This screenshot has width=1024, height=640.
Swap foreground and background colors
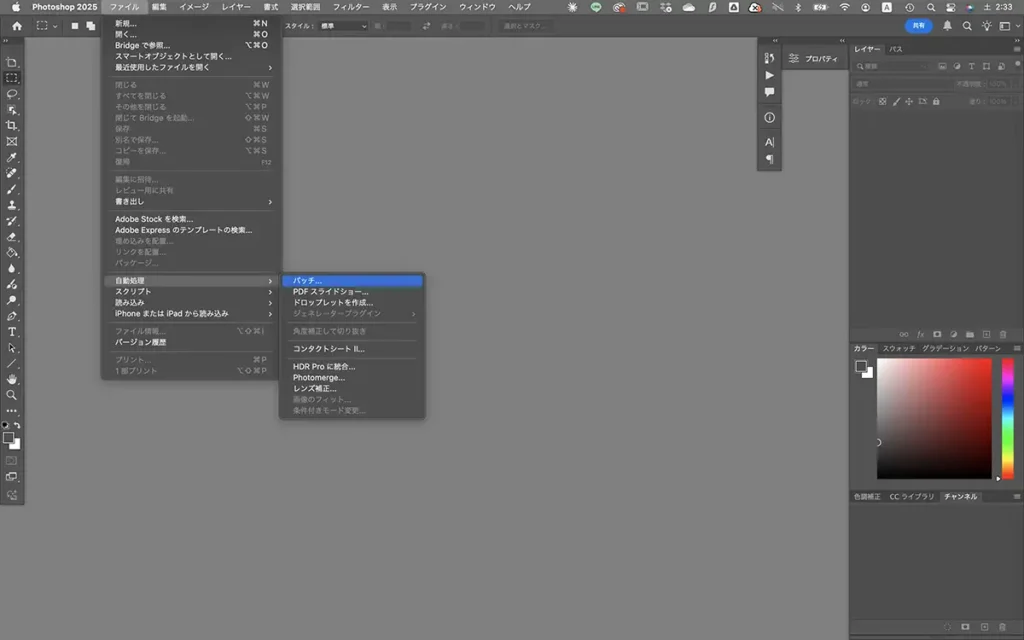[x=17, y=425]
